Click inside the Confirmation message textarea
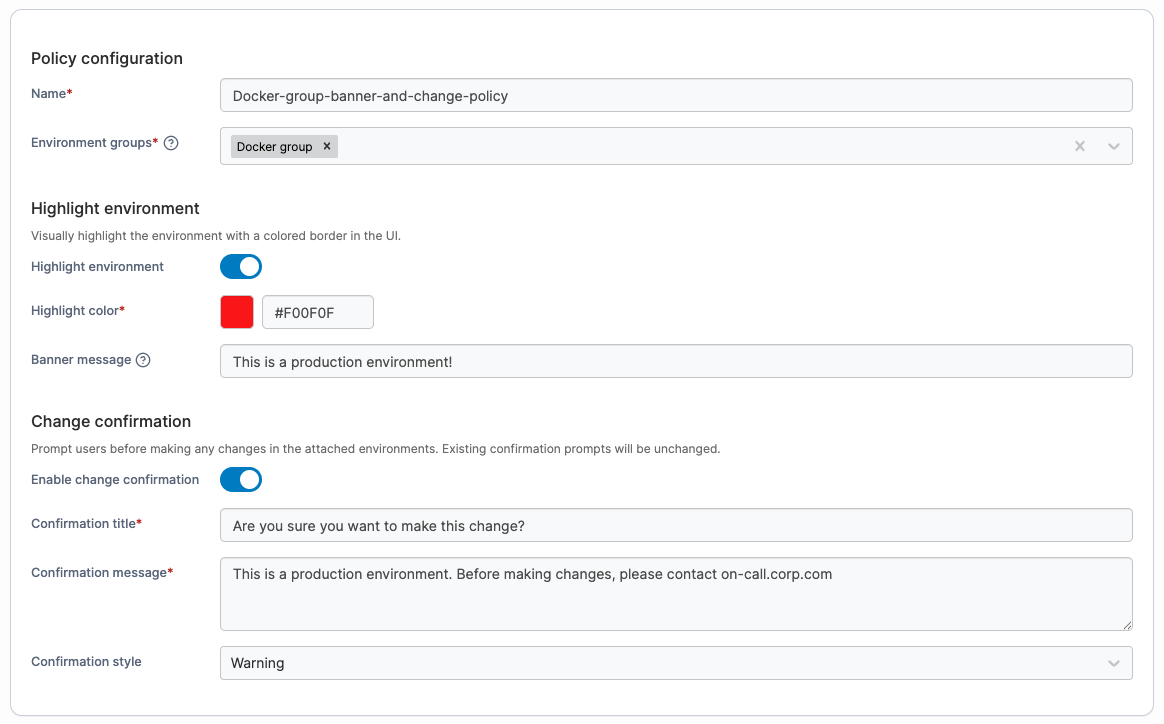The height and width of the screenshot is (724, 1164). (676, 594)
